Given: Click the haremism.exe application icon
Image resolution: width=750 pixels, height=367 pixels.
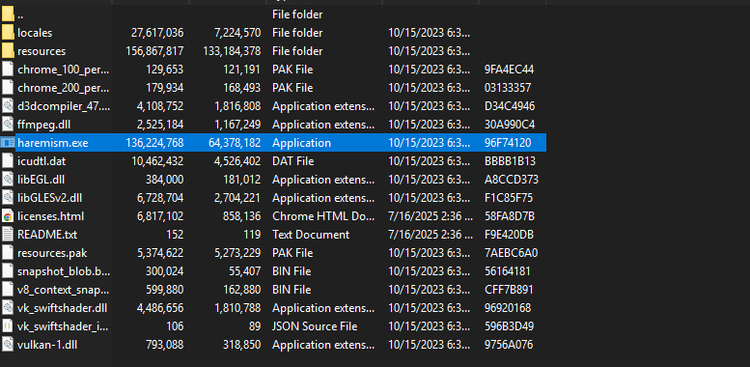Looking at the screenshot, I should (8, 143).
